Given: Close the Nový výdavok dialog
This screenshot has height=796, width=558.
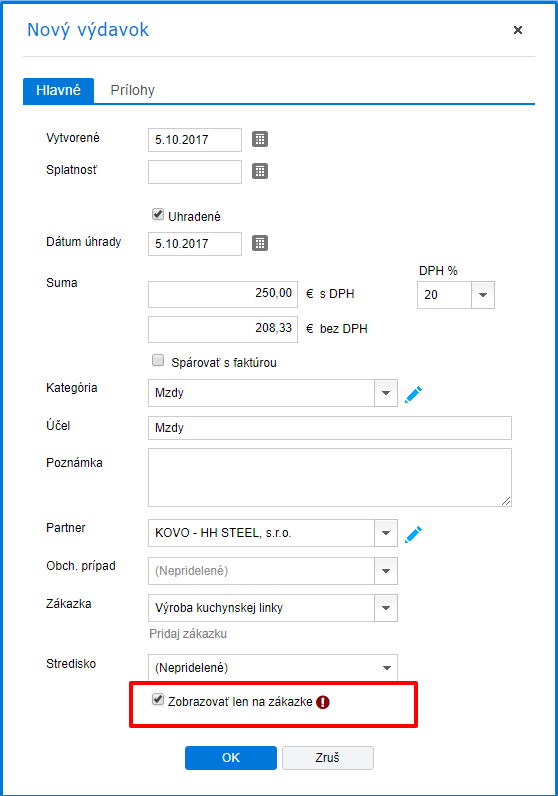Looking at the screenshot, I should pyautogui.click(x=518, y=30).
